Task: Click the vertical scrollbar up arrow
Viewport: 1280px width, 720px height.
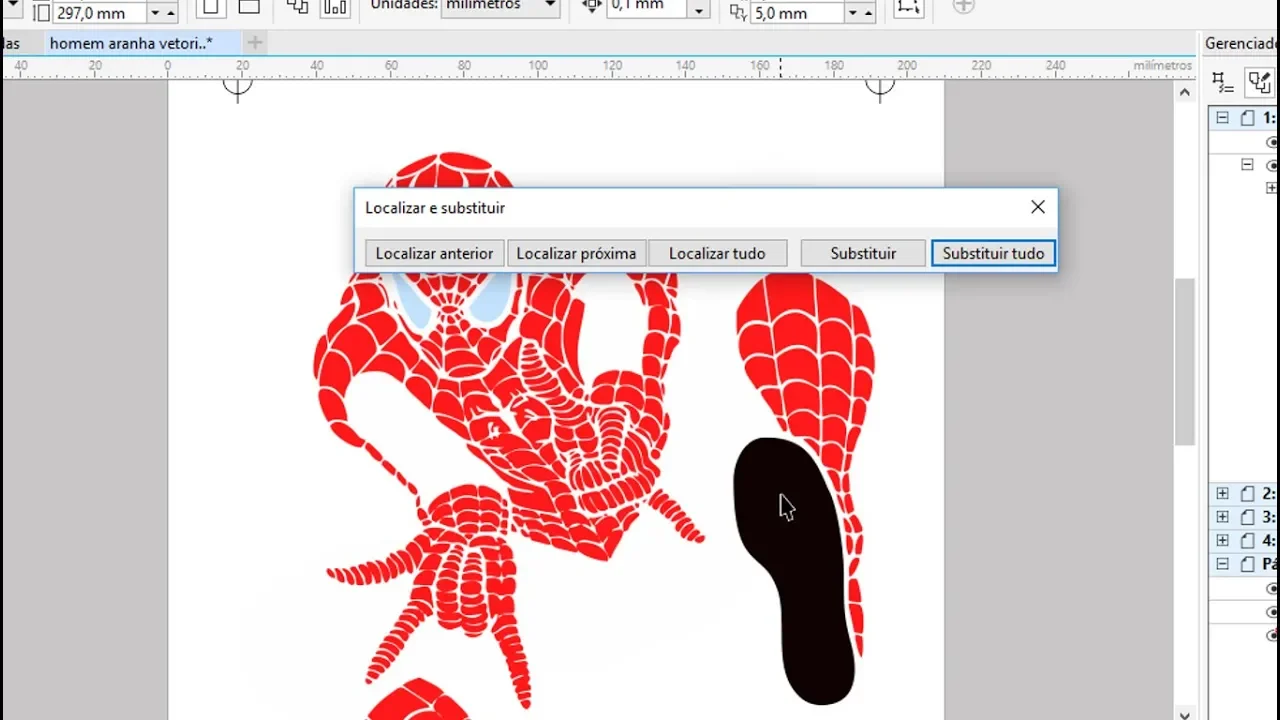Action: pos(1185,92)
